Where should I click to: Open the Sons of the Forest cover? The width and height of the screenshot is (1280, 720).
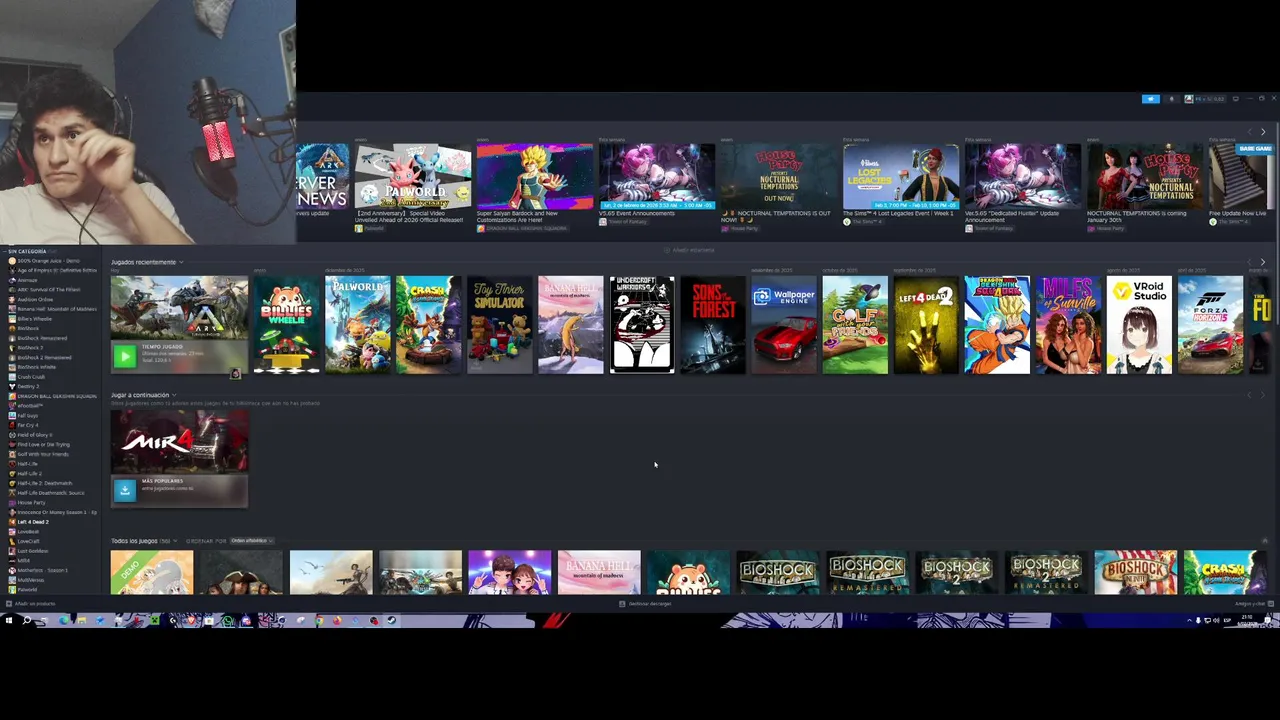tap(713, 325)
